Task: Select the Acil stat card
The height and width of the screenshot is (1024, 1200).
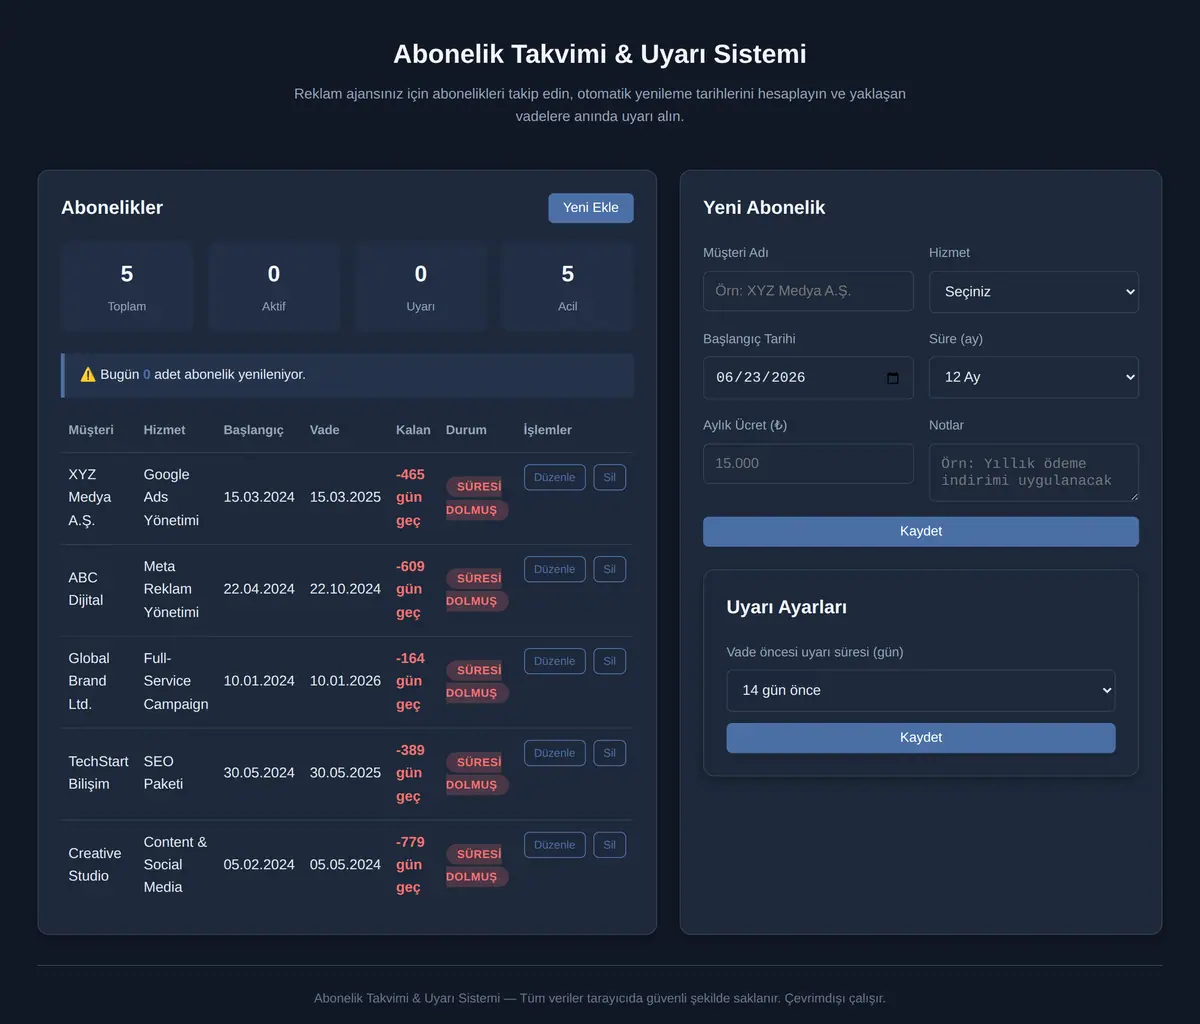Action: click(568, 286)
